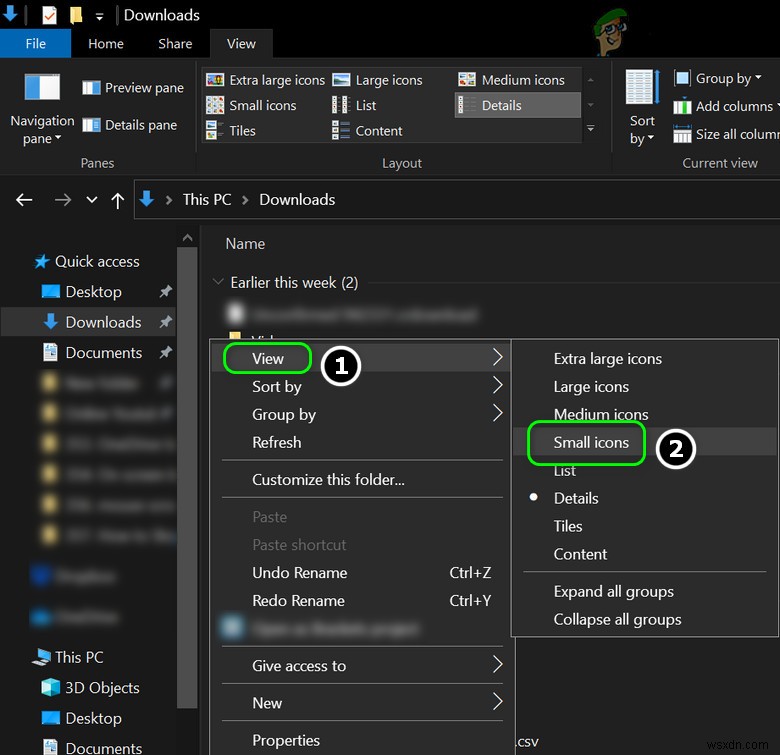This screenshot has height=755, width=780.
Task: Toggle the Preview pane
Action: click(133, 88)
